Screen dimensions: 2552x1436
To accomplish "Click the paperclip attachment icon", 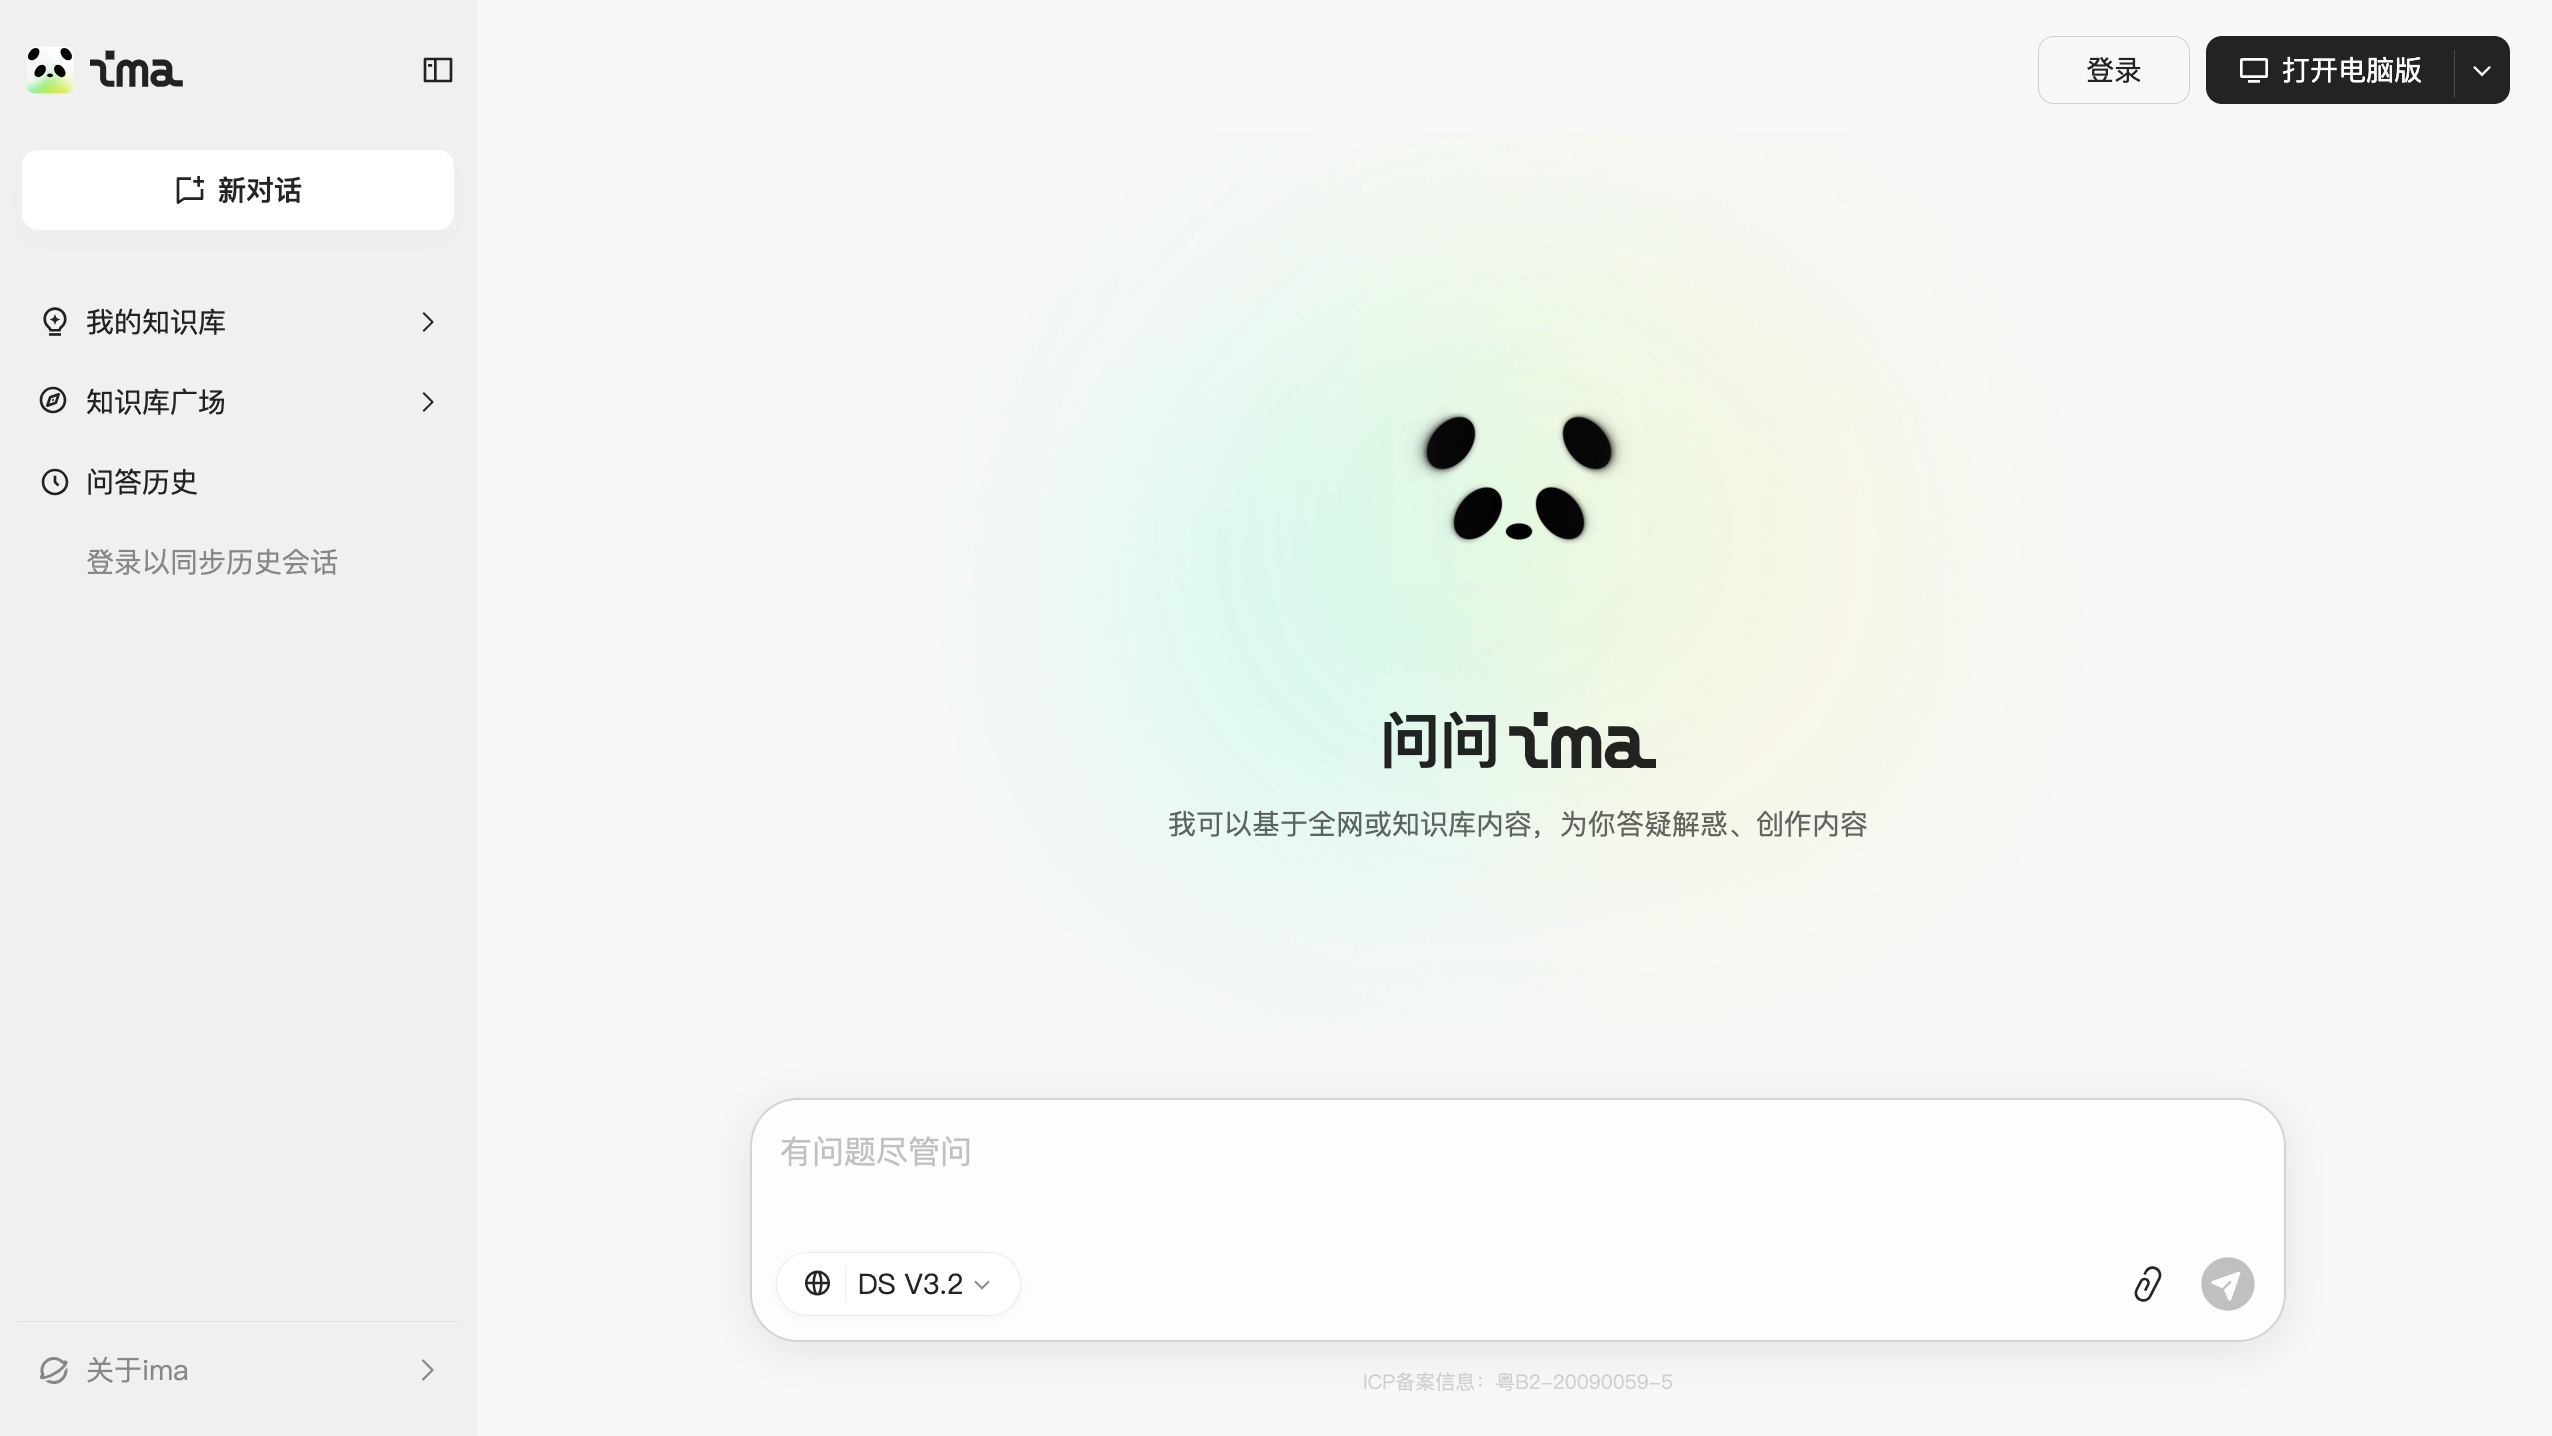I will click(2147, 1284).
